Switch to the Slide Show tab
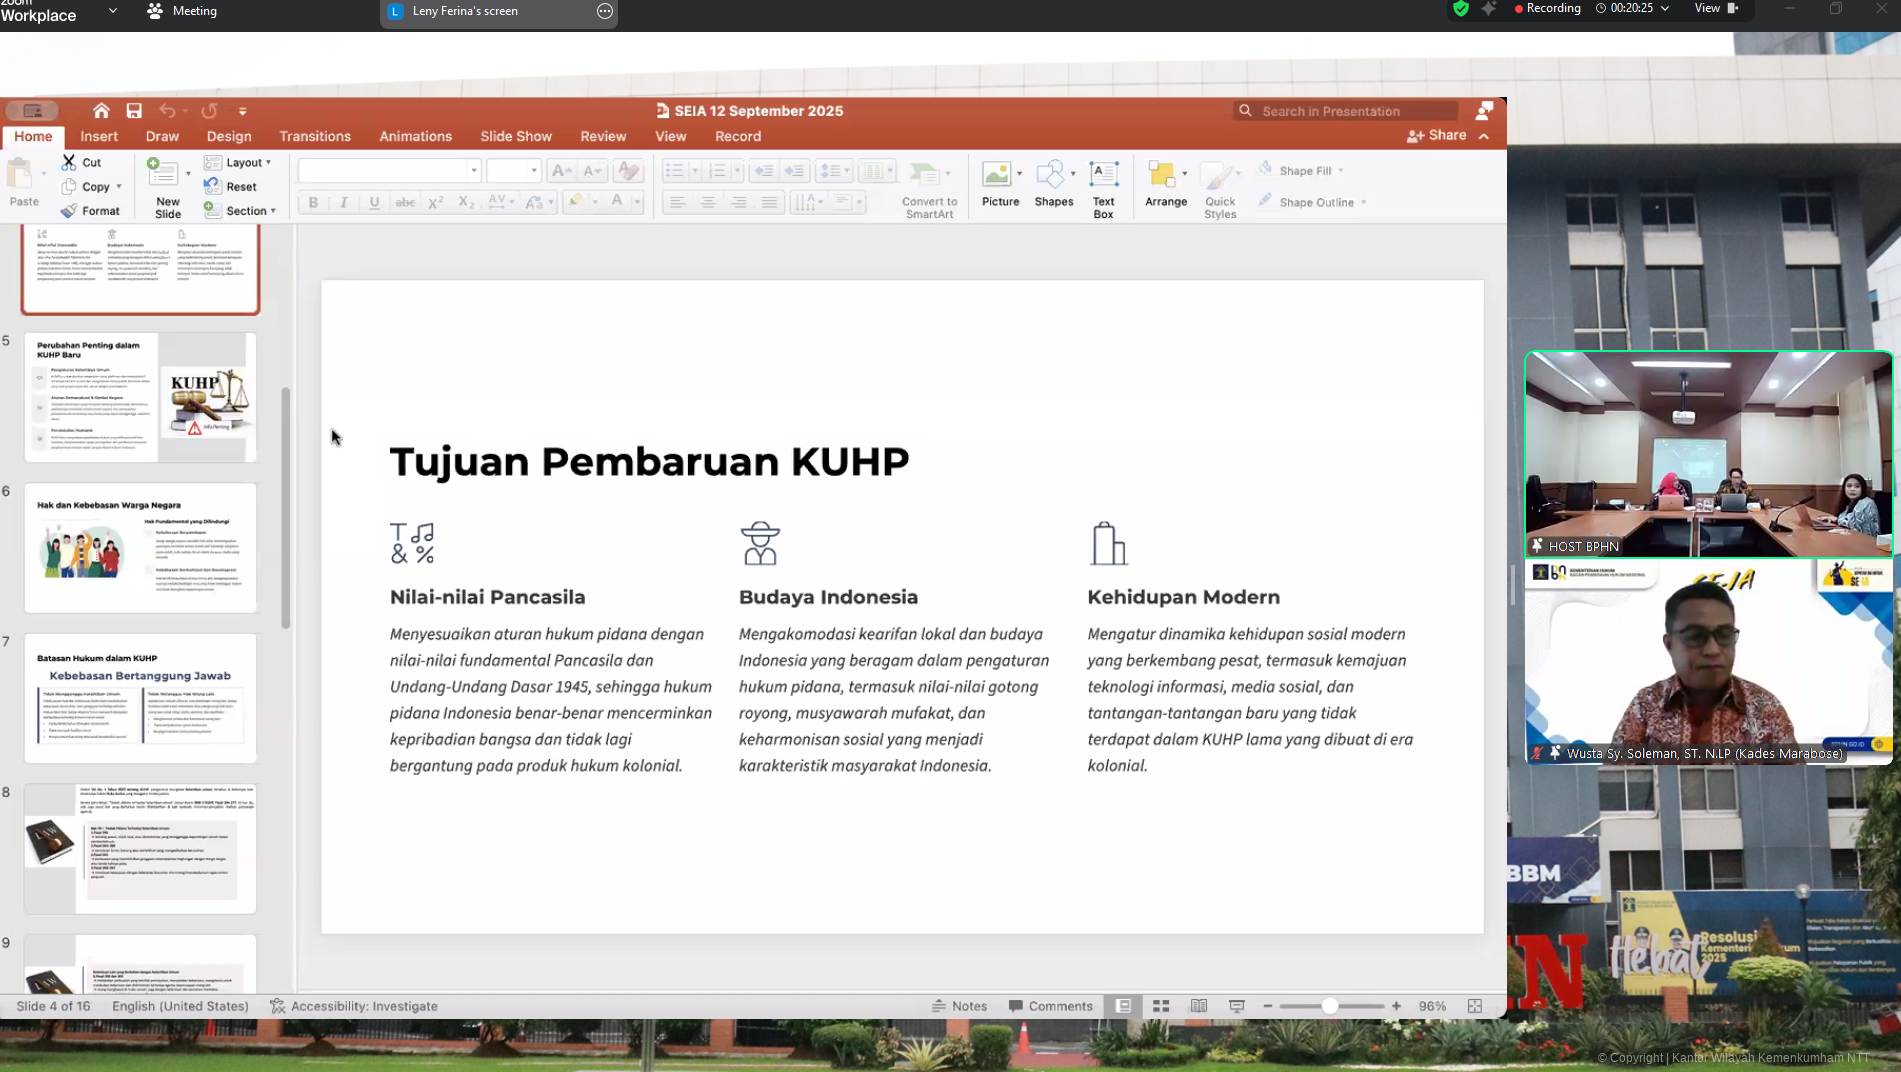 click(515, 136)
